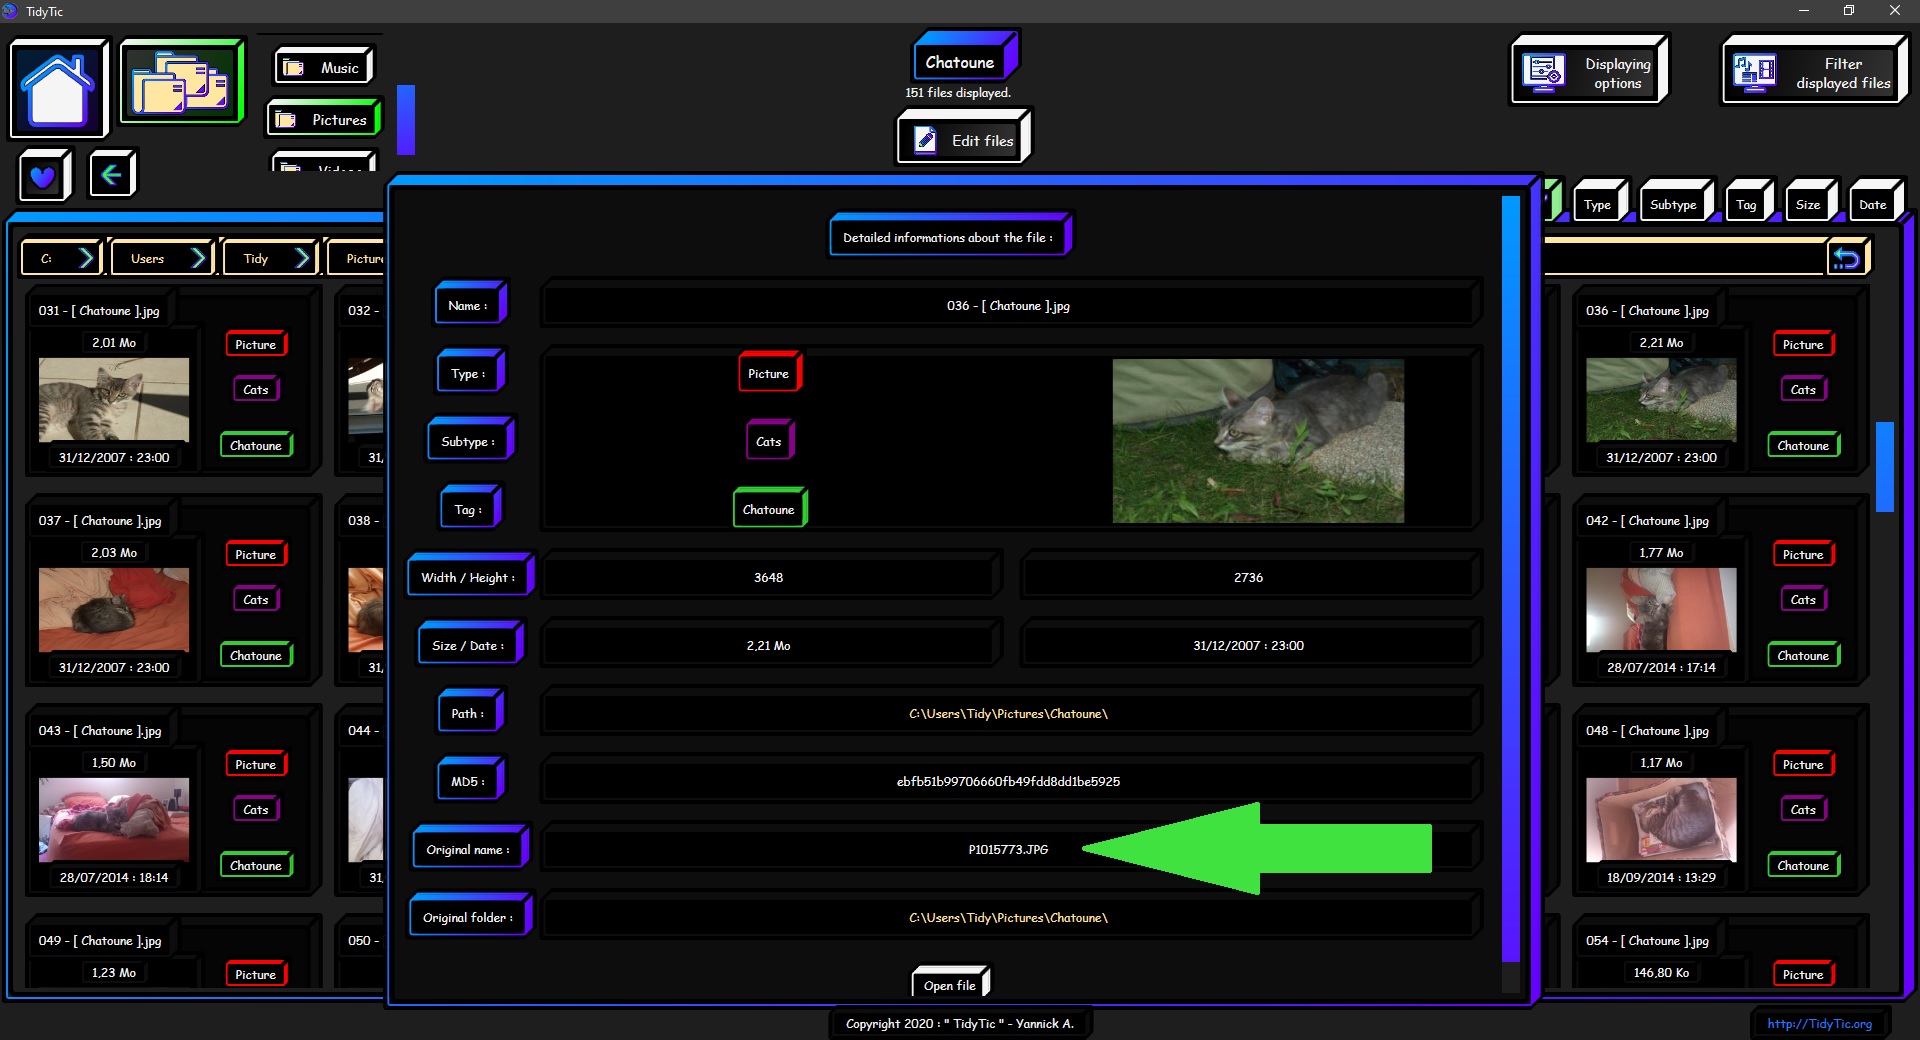Image resolution: width=1920 pixels, height=1040 pixels.
Task: Click file name 049 - [ Chatoune ].jpg
Action: click(x=100, y=940)
